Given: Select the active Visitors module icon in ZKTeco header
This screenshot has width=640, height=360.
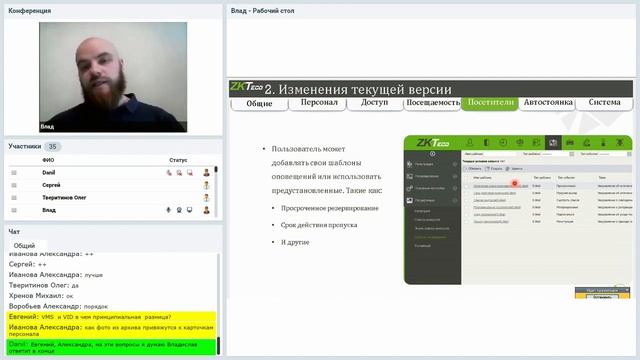Looking at the screenshot, I should click(x=553, y=142).
